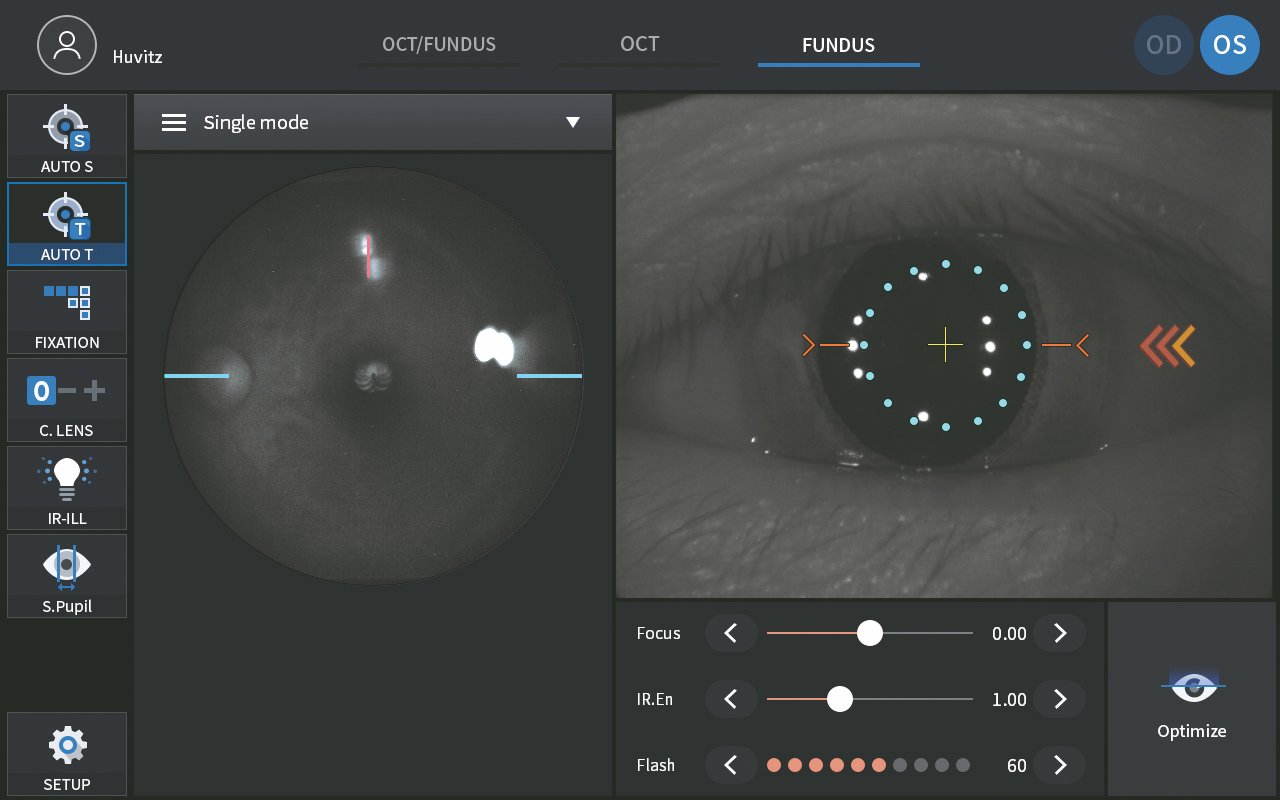This screenshot has height=800, width=1280.
Task: Click the IR.En slider handle
Action: (x=840, y=699)
